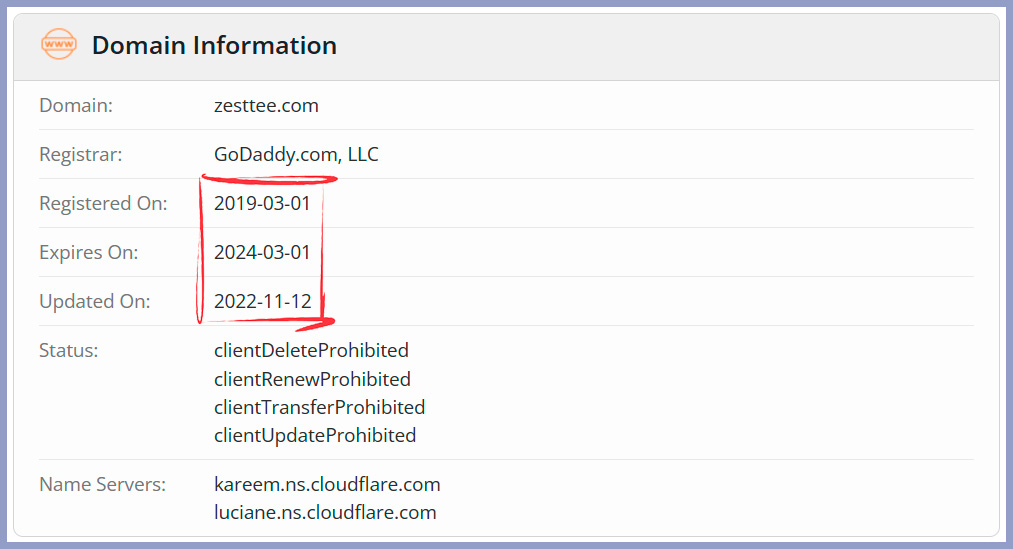The width and height of the screenshot is (1013, 549).
Task: Click the 2024-03-01 expiry date
Action: pos(262,253)
